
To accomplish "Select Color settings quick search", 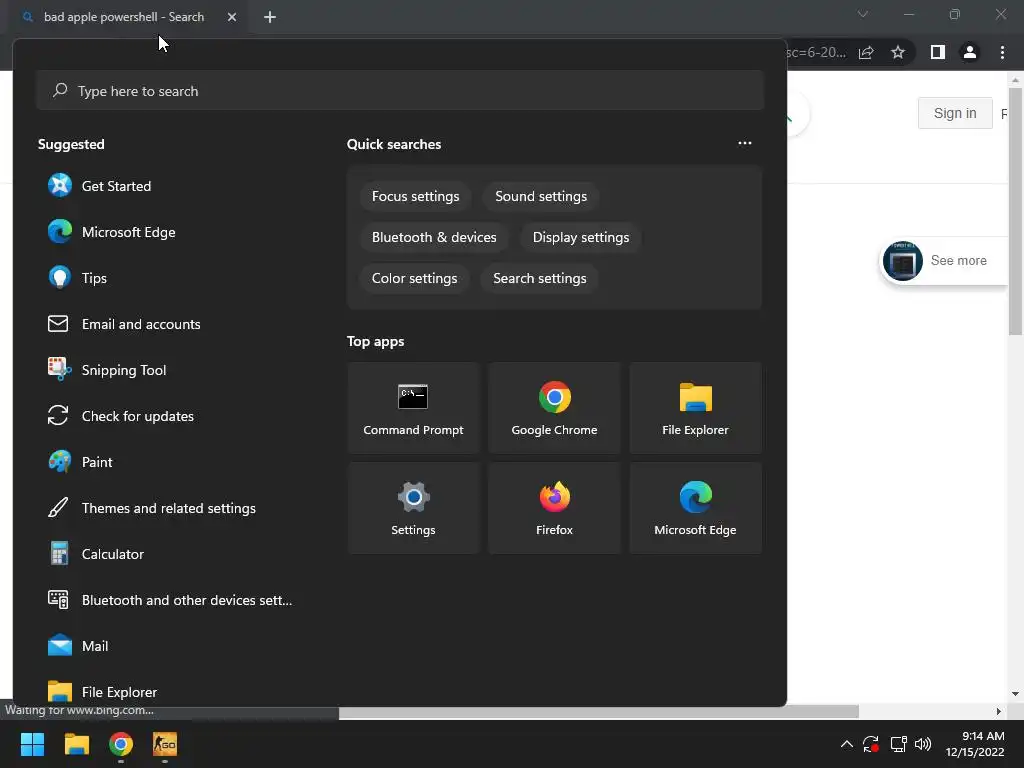I will click(415, 279).
